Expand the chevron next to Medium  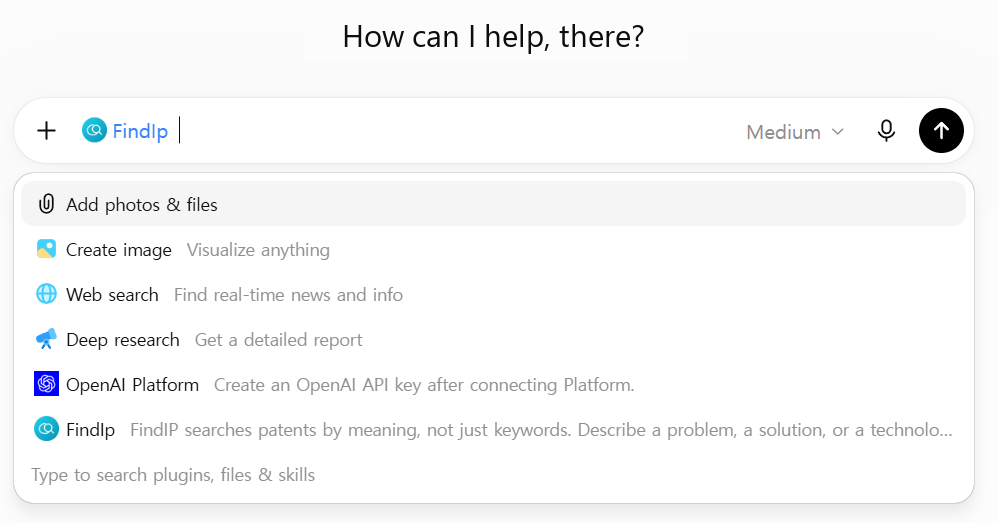click(838, 132)
